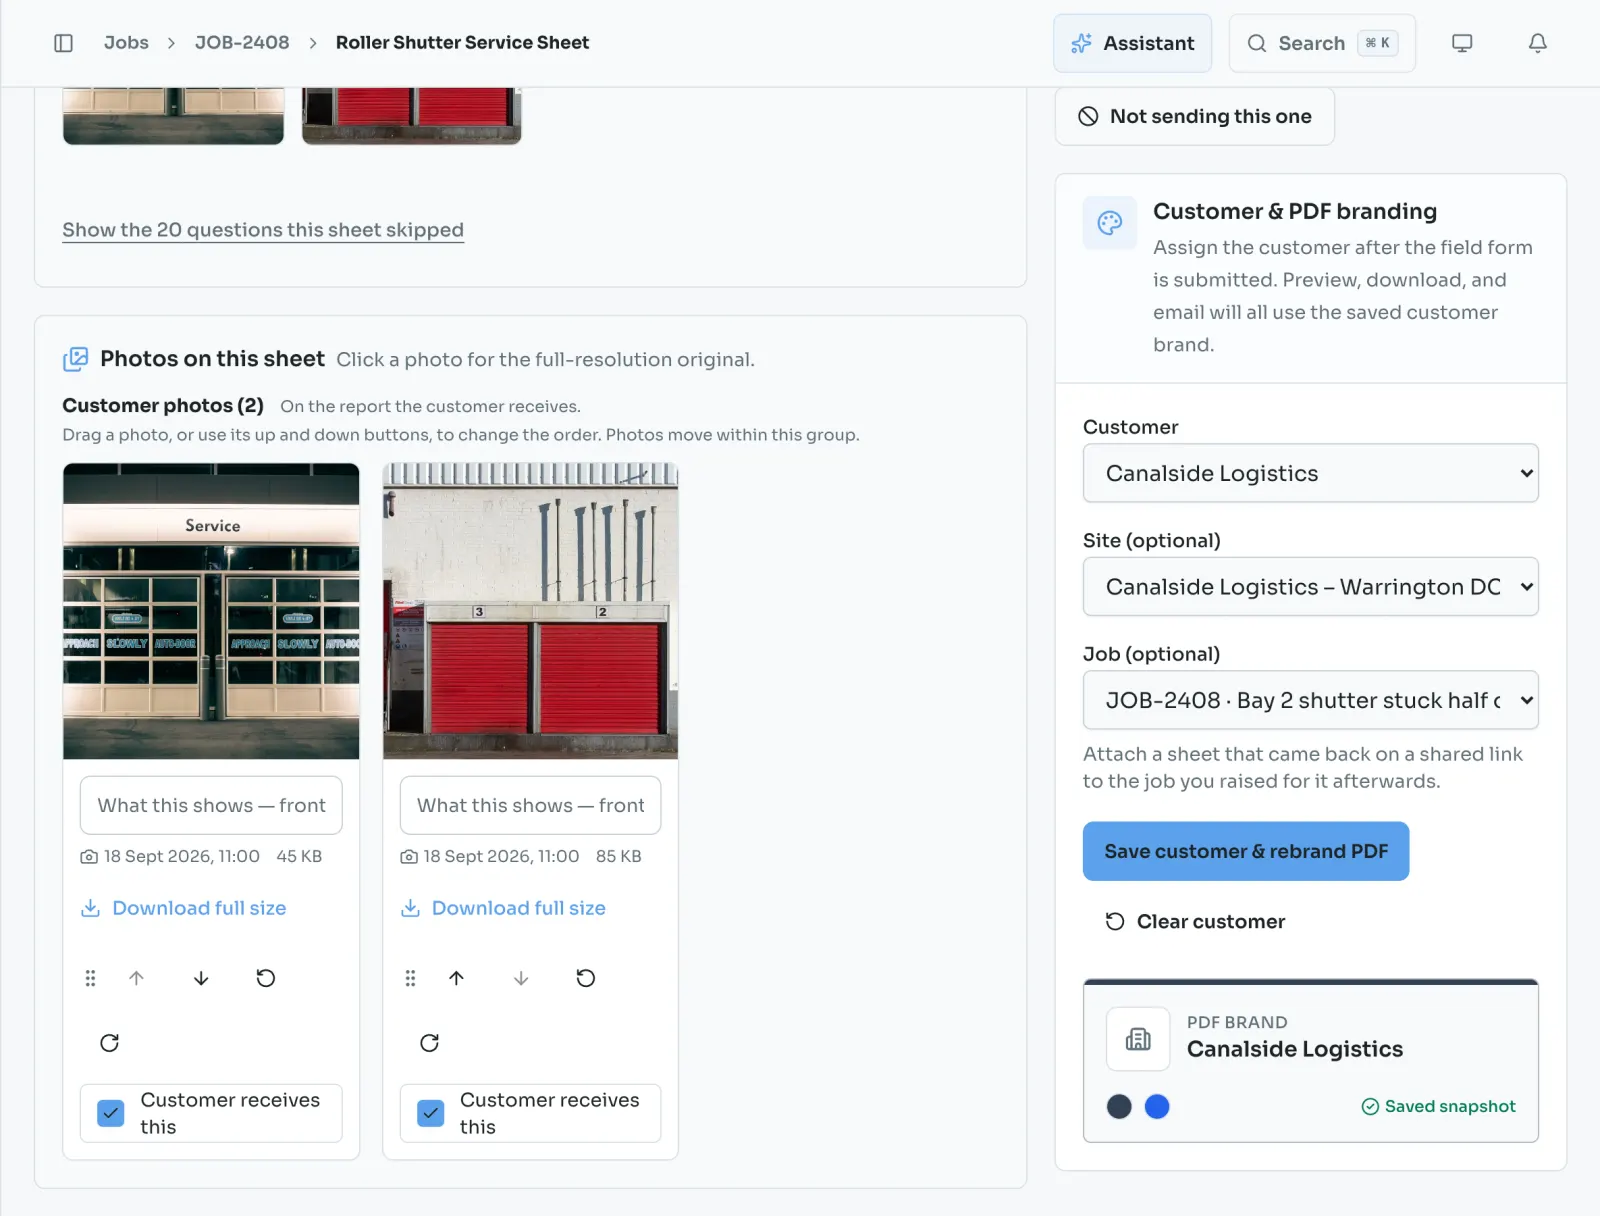Open the Customer dropdown

[x=1310, y=473]
